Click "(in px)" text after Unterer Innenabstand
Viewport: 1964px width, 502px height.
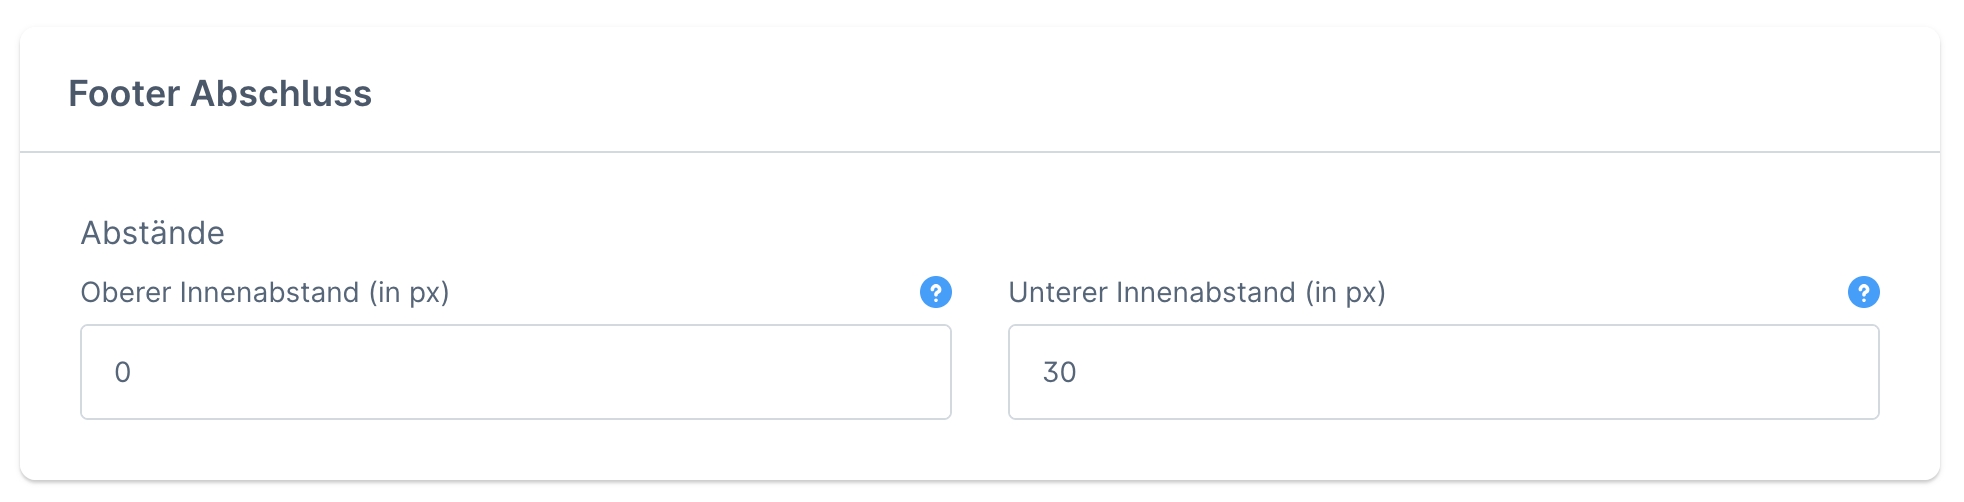1345,293
